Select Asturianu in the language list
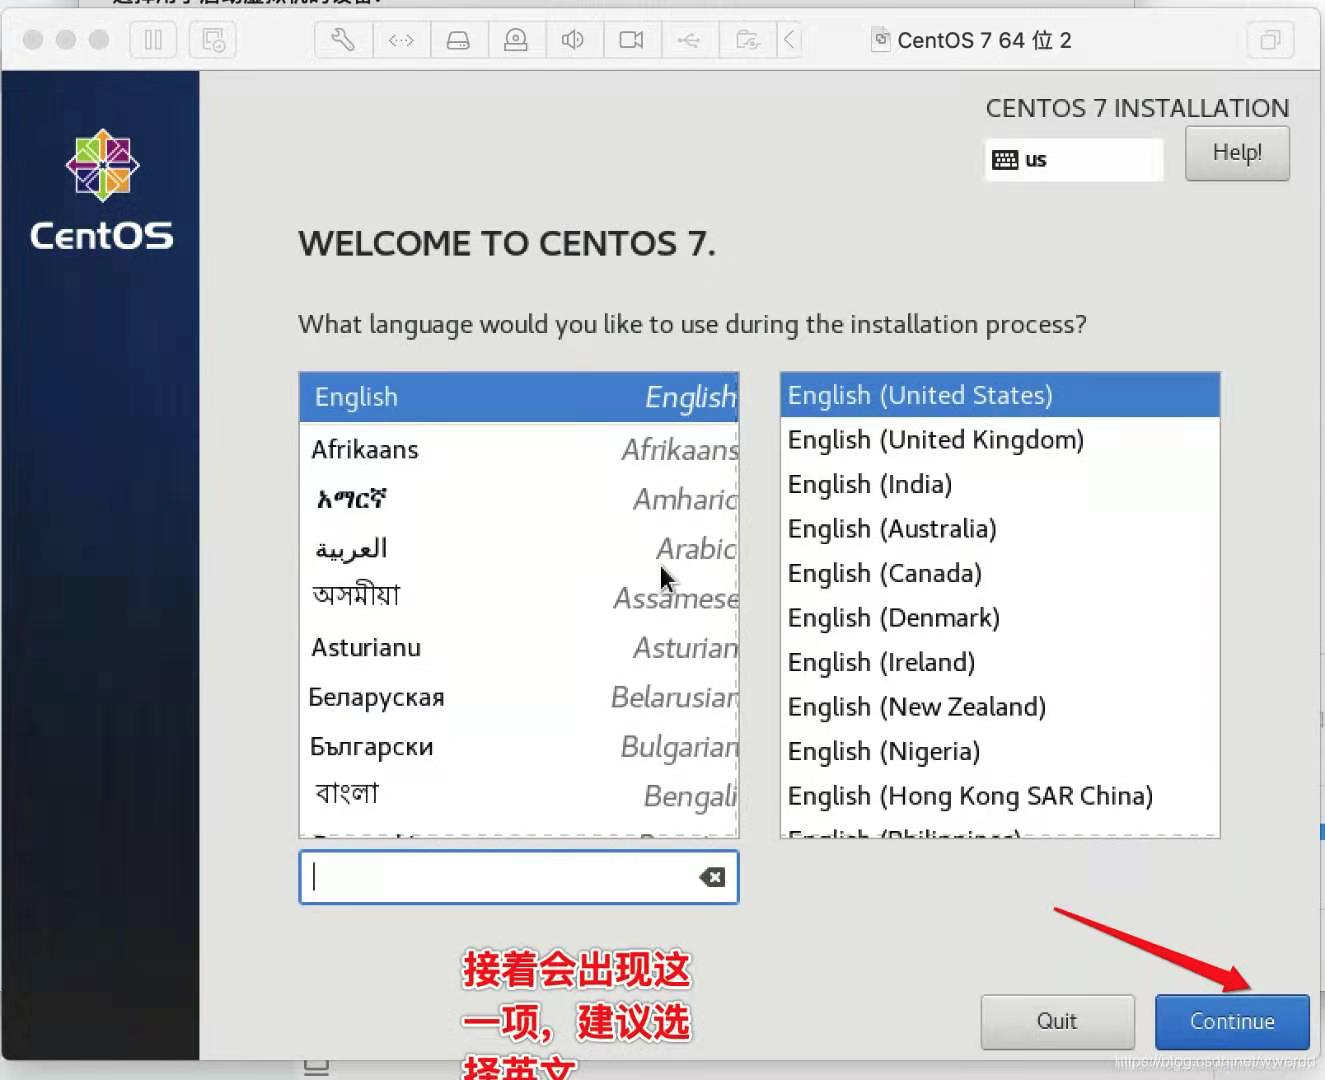 coord(519,647)
